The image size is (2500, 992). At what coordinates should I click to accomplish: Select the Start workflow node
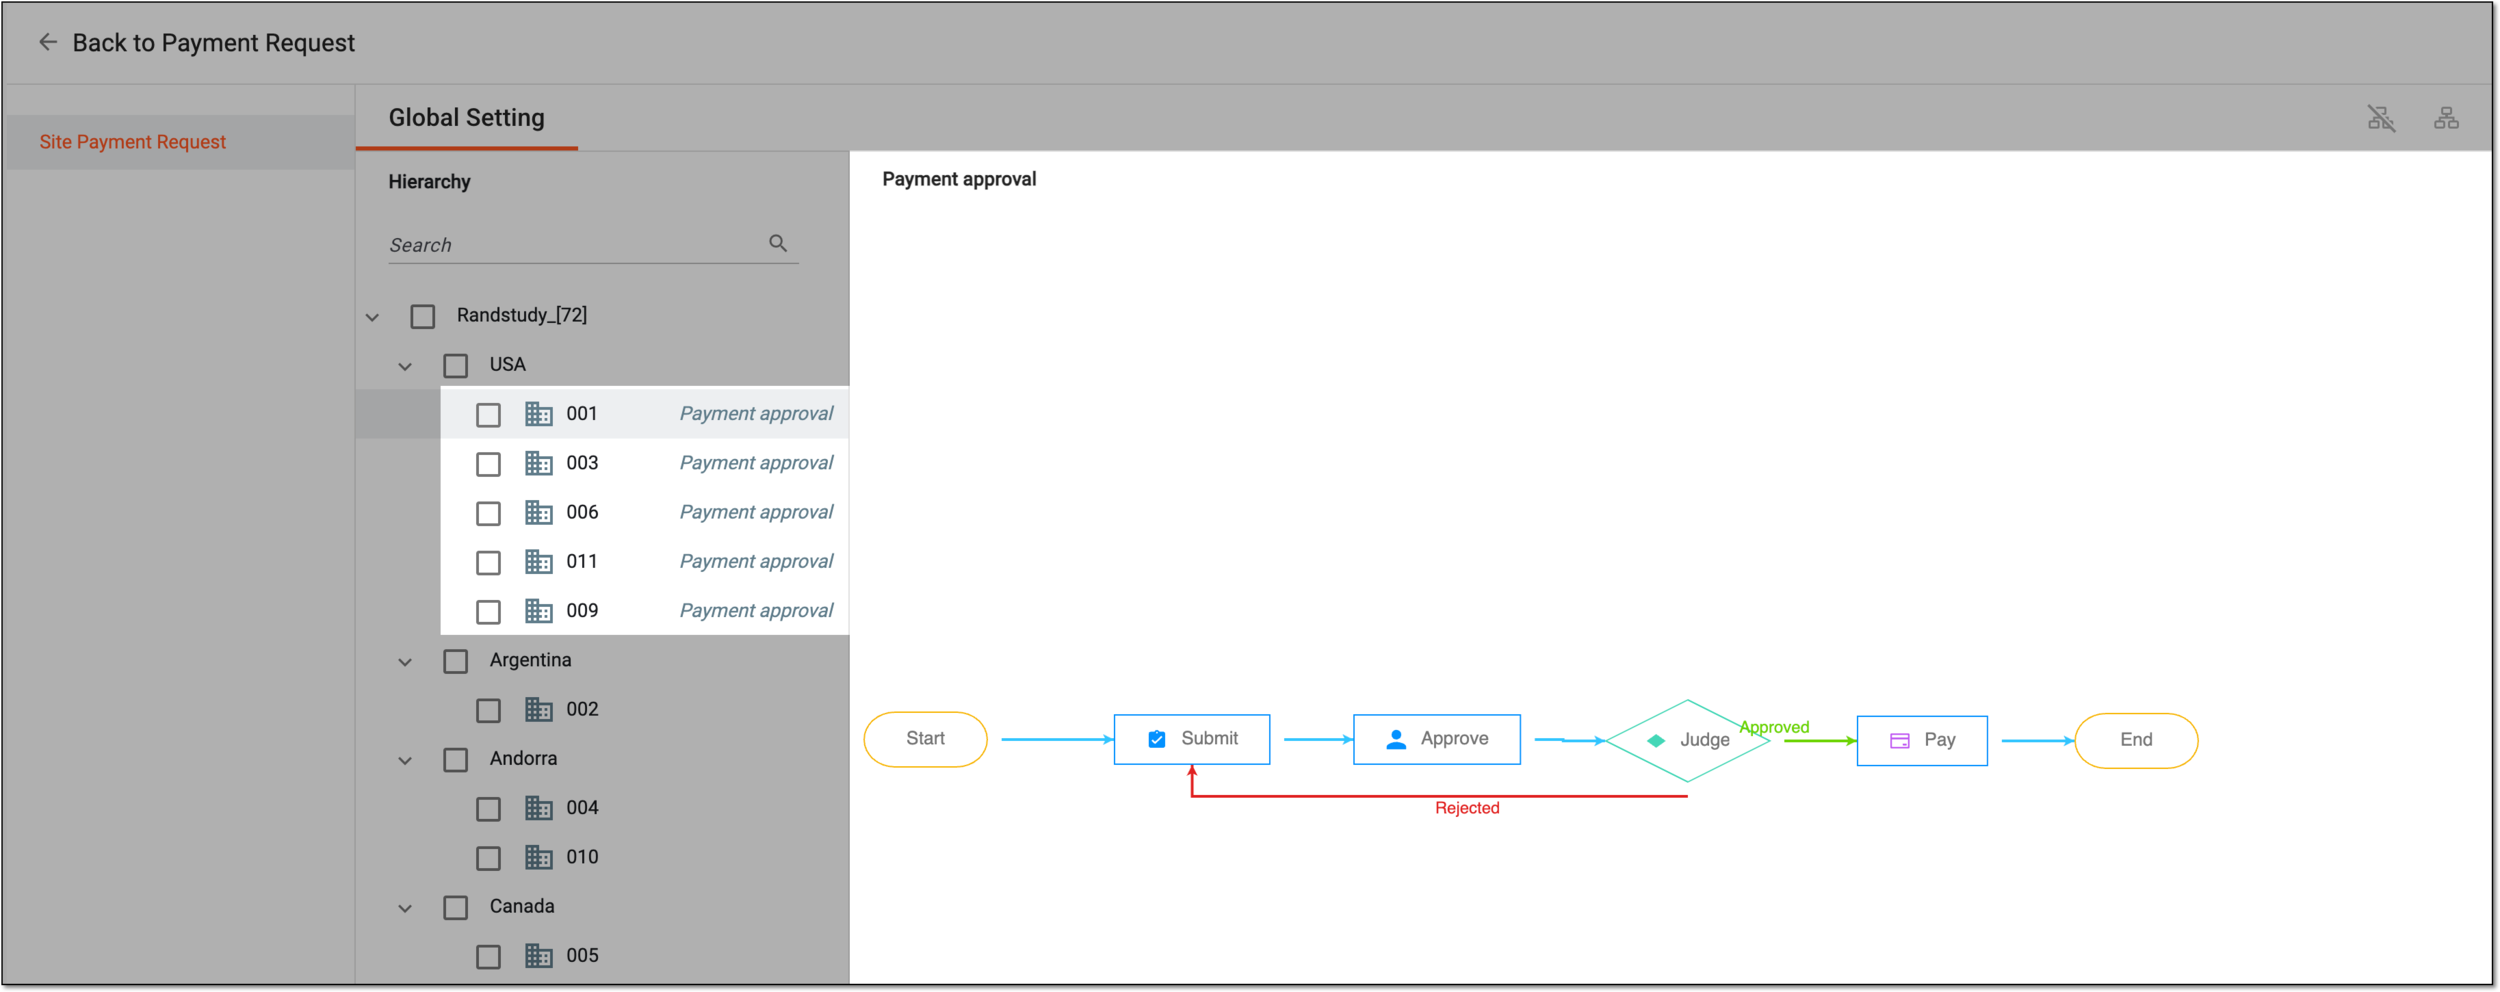click(925, 739)
